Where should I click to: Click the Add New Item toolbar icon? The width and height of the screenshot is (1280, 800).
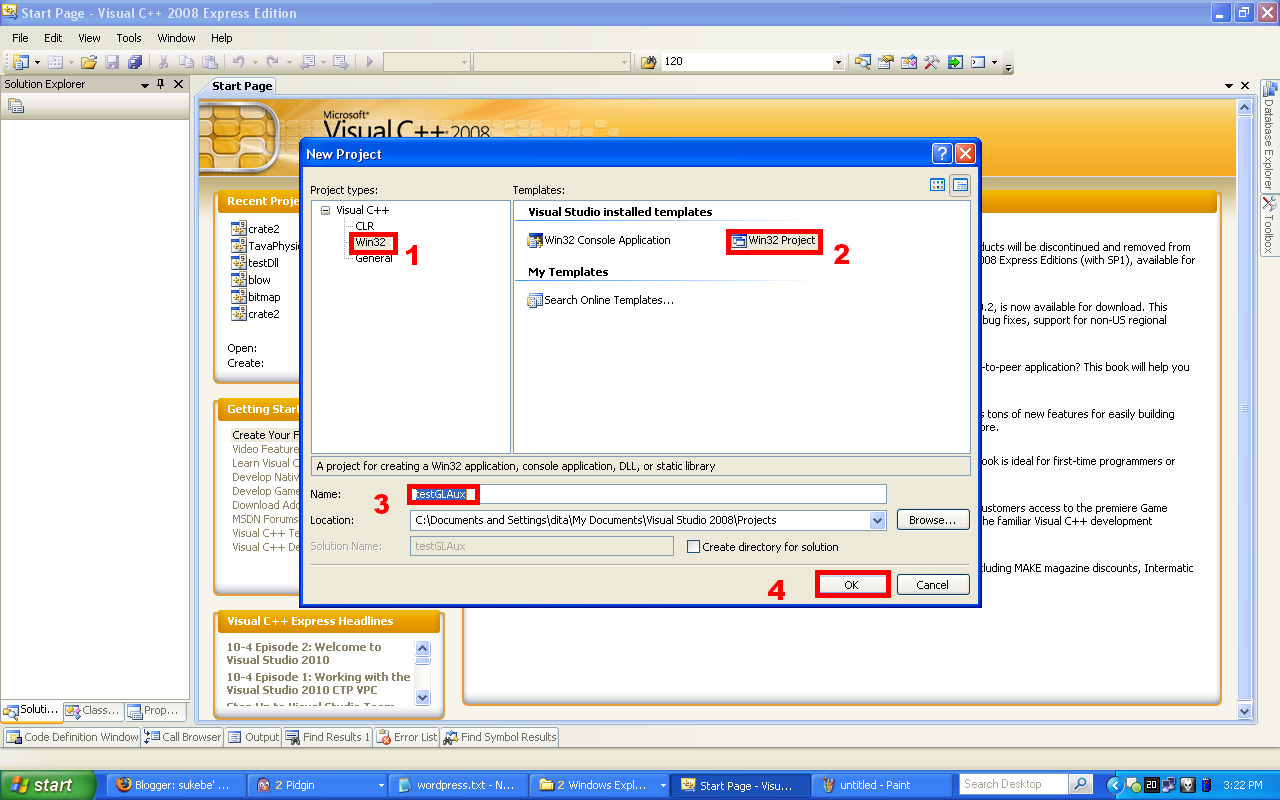[55, 62]
